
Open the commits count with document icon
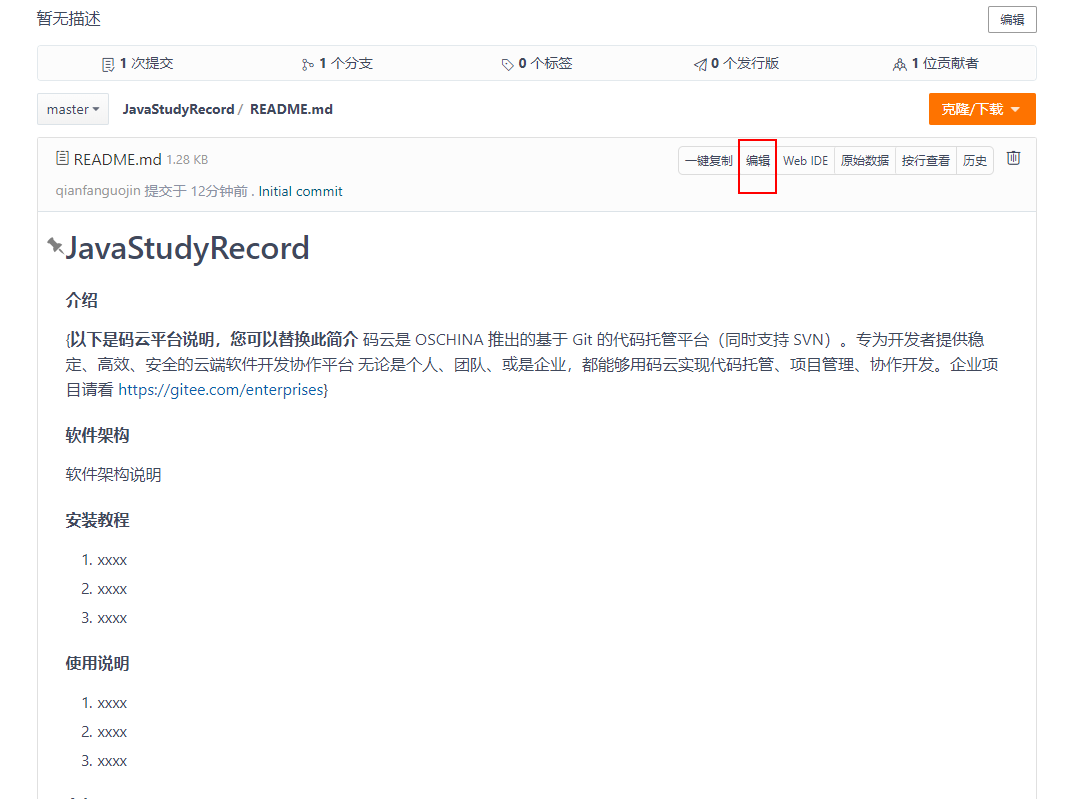(x=138, y=64)
